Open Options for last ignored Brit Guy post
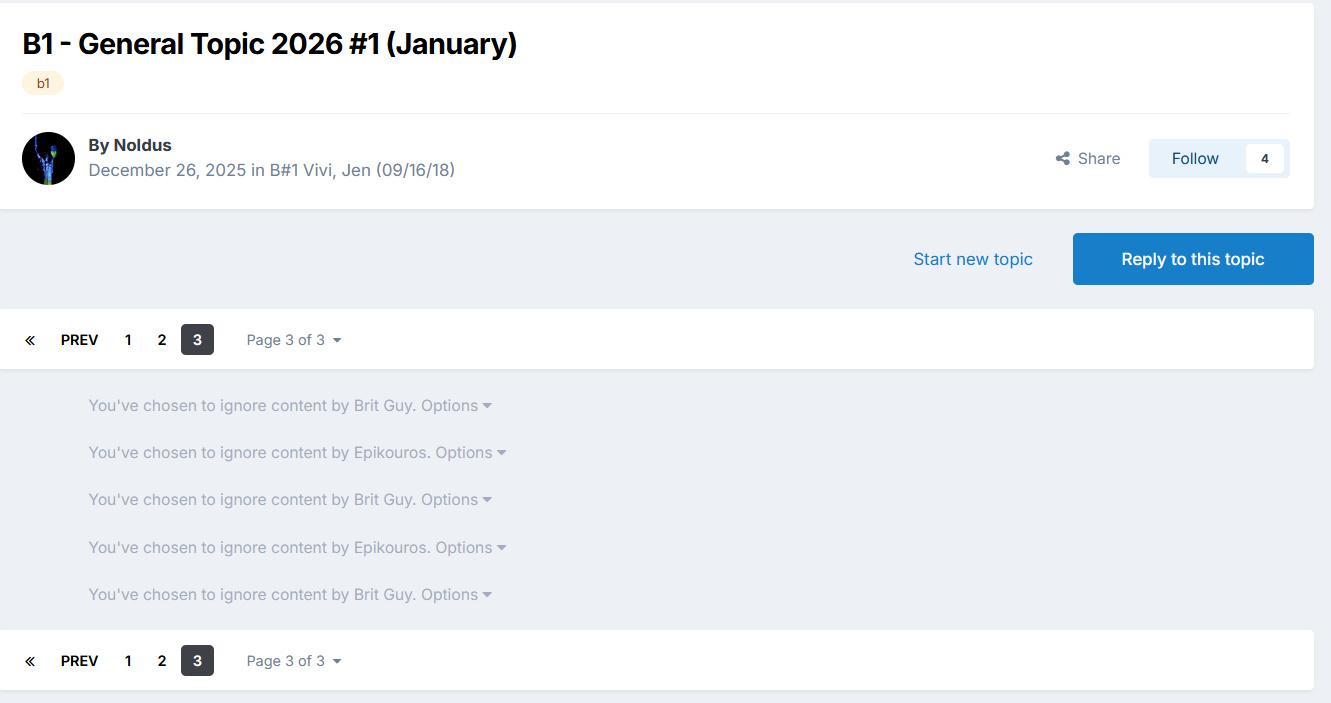This screenshot has width=1331, height=703. click(456, 595)
